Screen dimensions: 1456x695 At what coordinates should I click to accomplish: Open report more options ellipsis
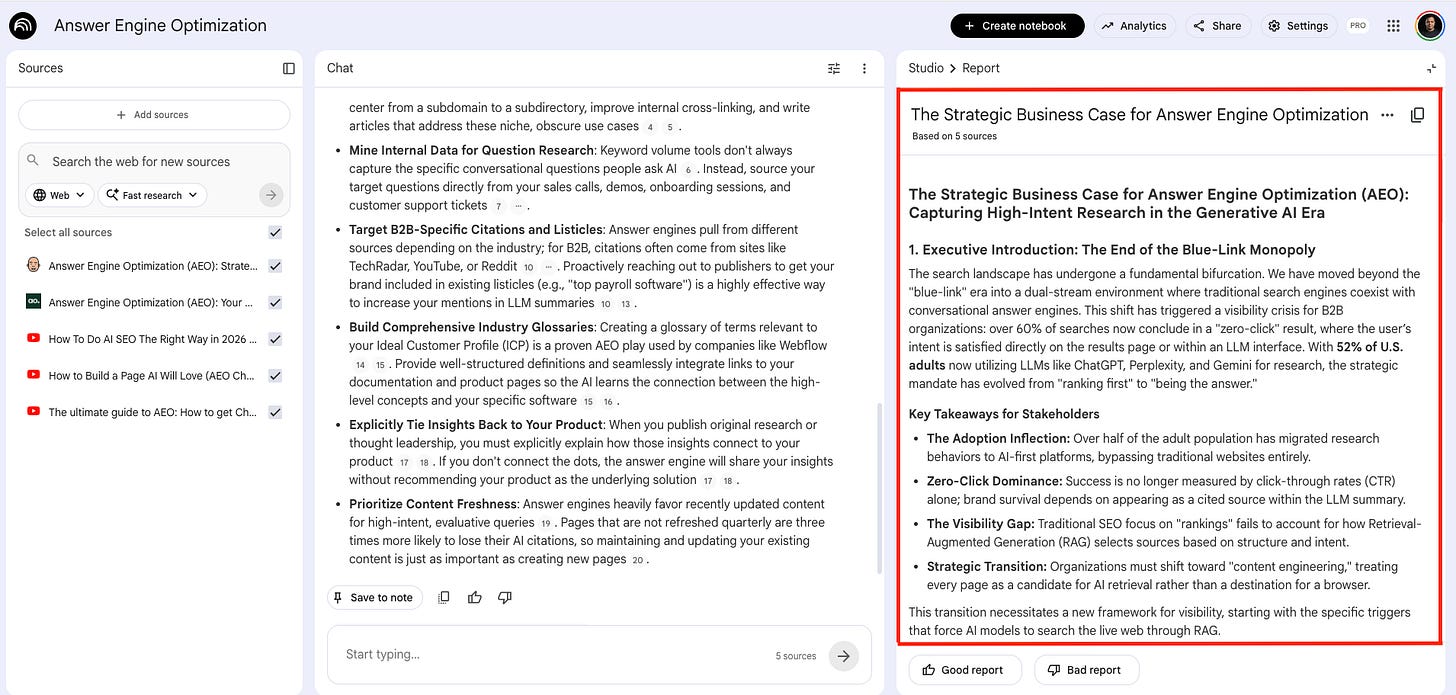(1387, 115)
